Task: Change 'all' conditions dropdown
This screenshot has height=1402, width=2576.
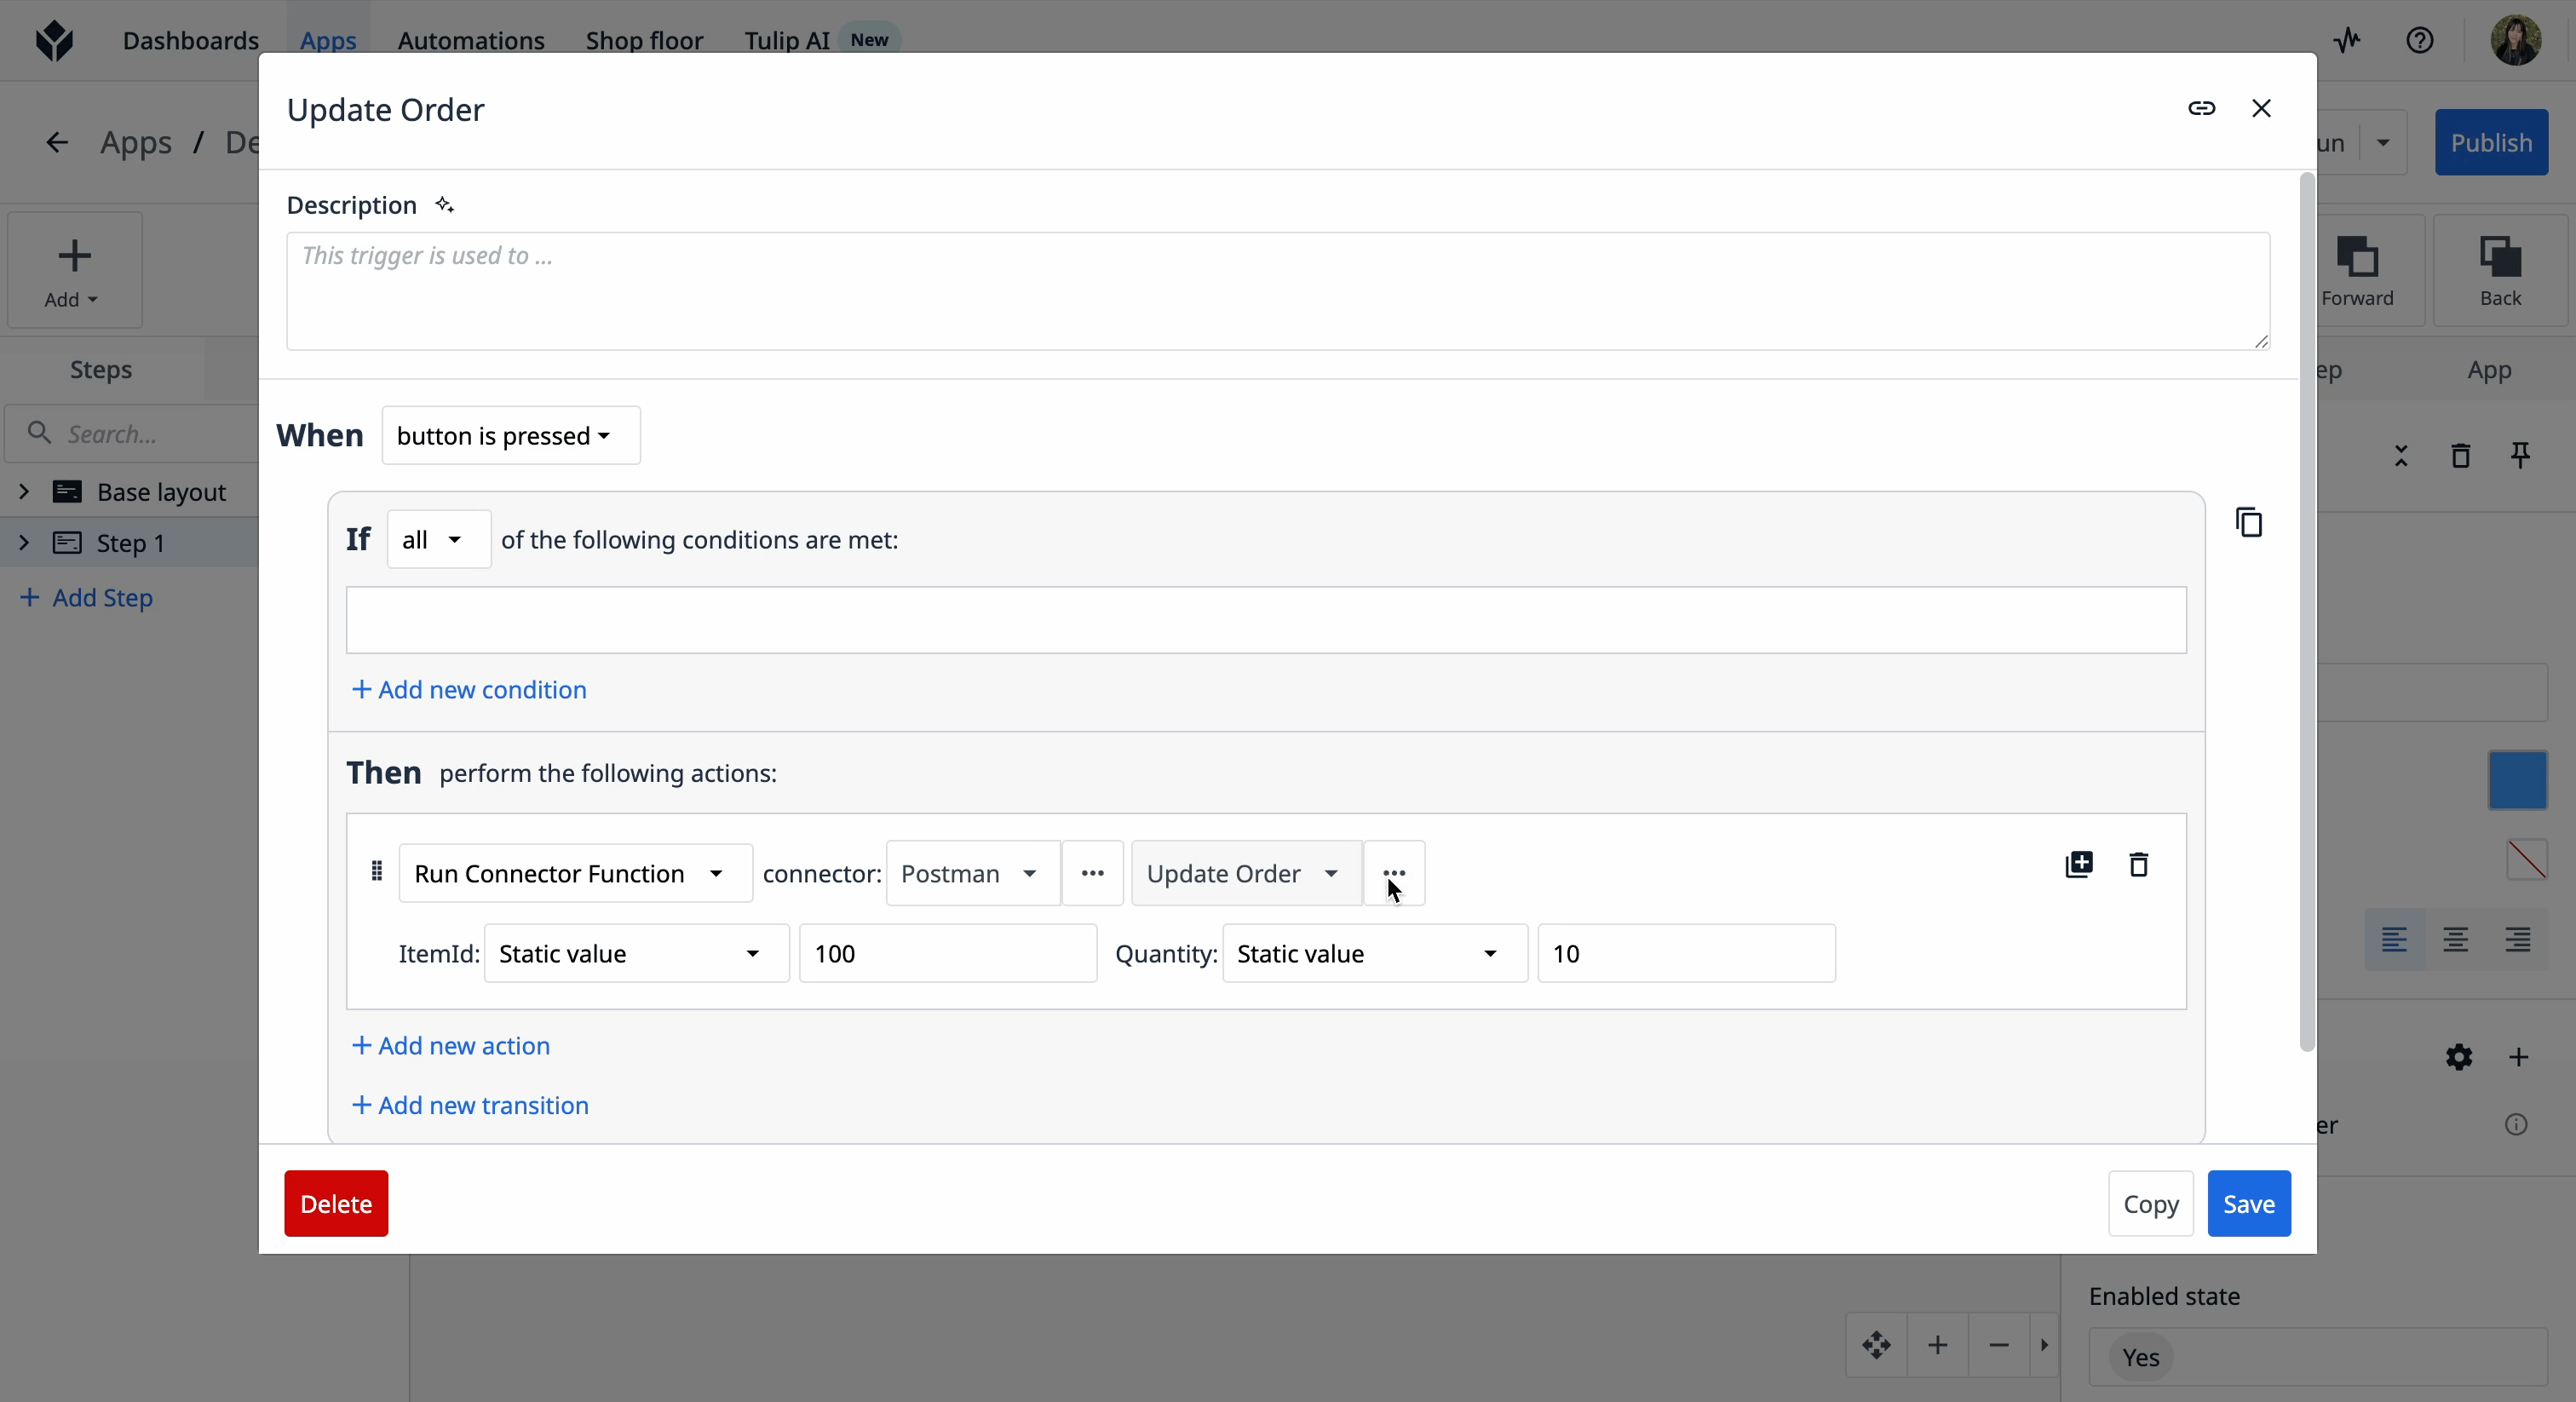Action: point(437,539)
